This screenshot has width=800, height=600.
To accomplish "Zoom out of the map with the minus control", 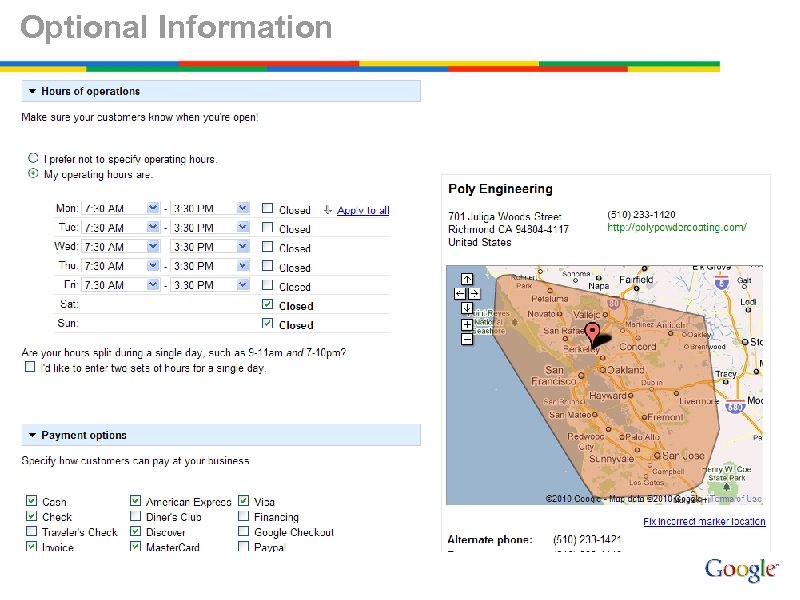I will coord(467,339).
